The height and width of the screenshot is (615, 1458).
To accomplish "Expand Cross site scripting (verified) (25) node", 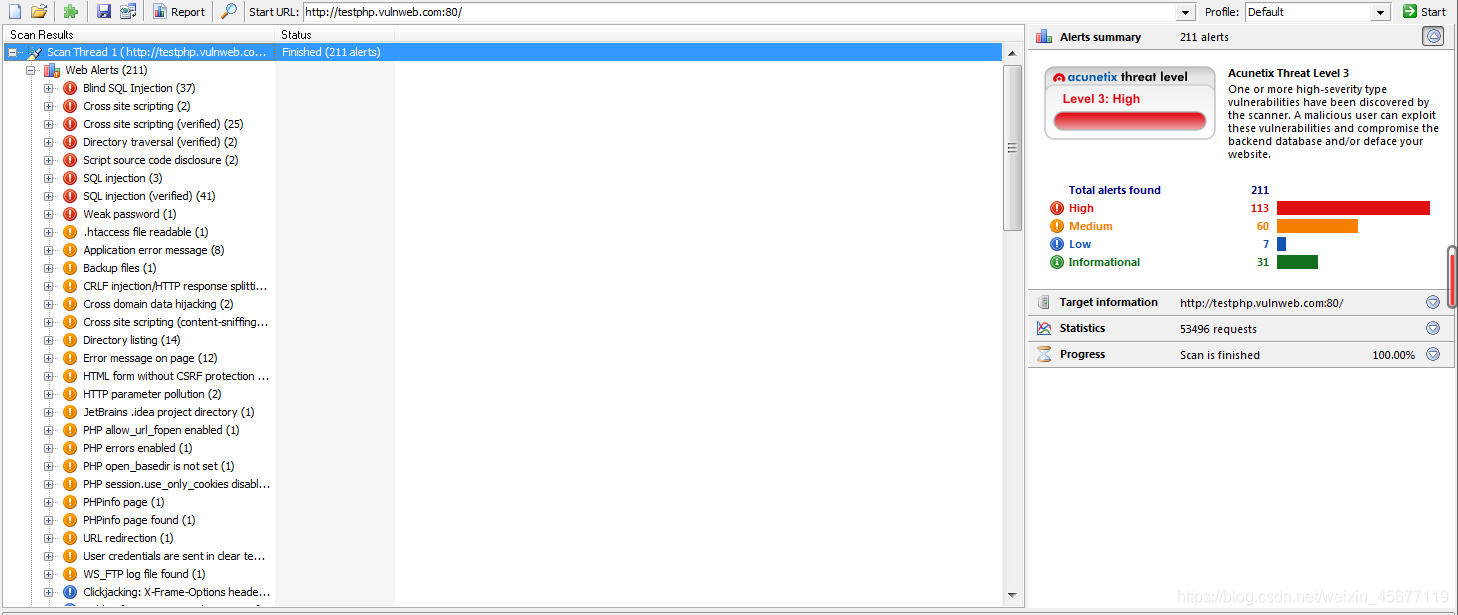I will (x=49, y=124).
